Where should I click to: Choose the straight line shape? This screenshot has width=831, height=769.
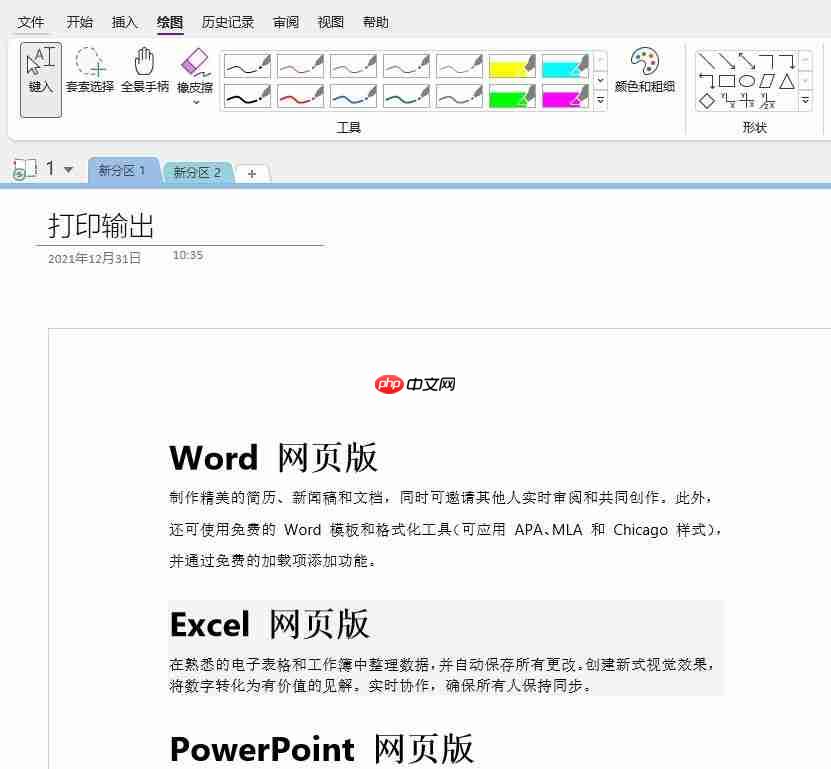click(x=705, y=60)
